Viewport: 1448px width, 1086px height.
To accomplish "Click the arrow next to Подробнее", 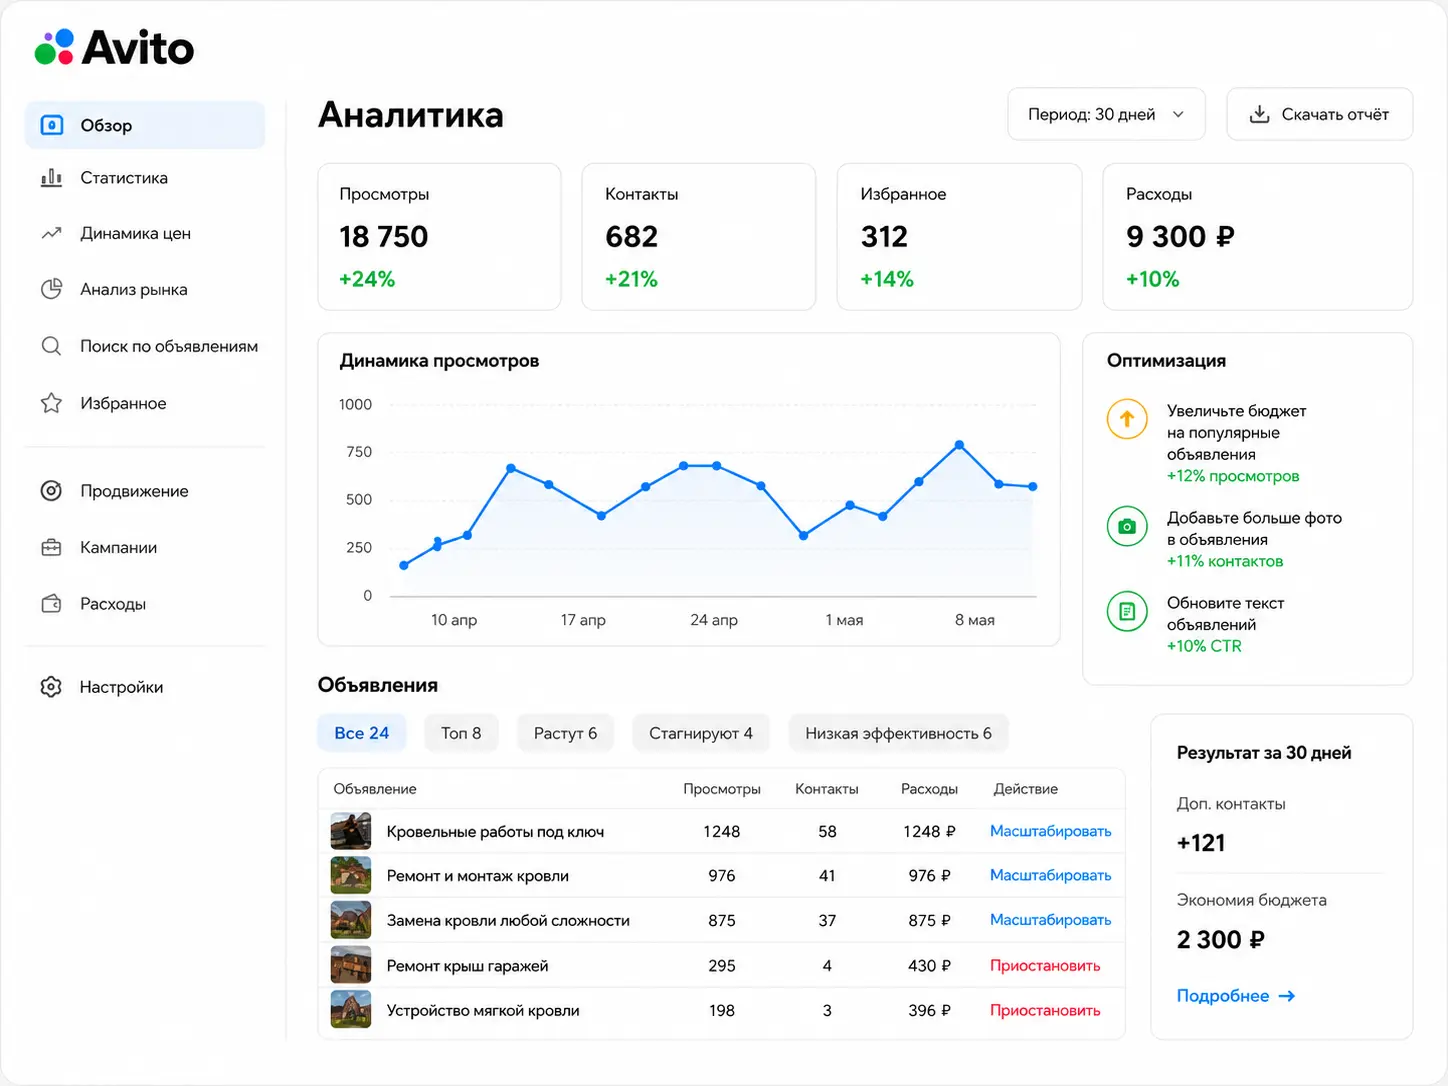I will (x=1287, y=996).
